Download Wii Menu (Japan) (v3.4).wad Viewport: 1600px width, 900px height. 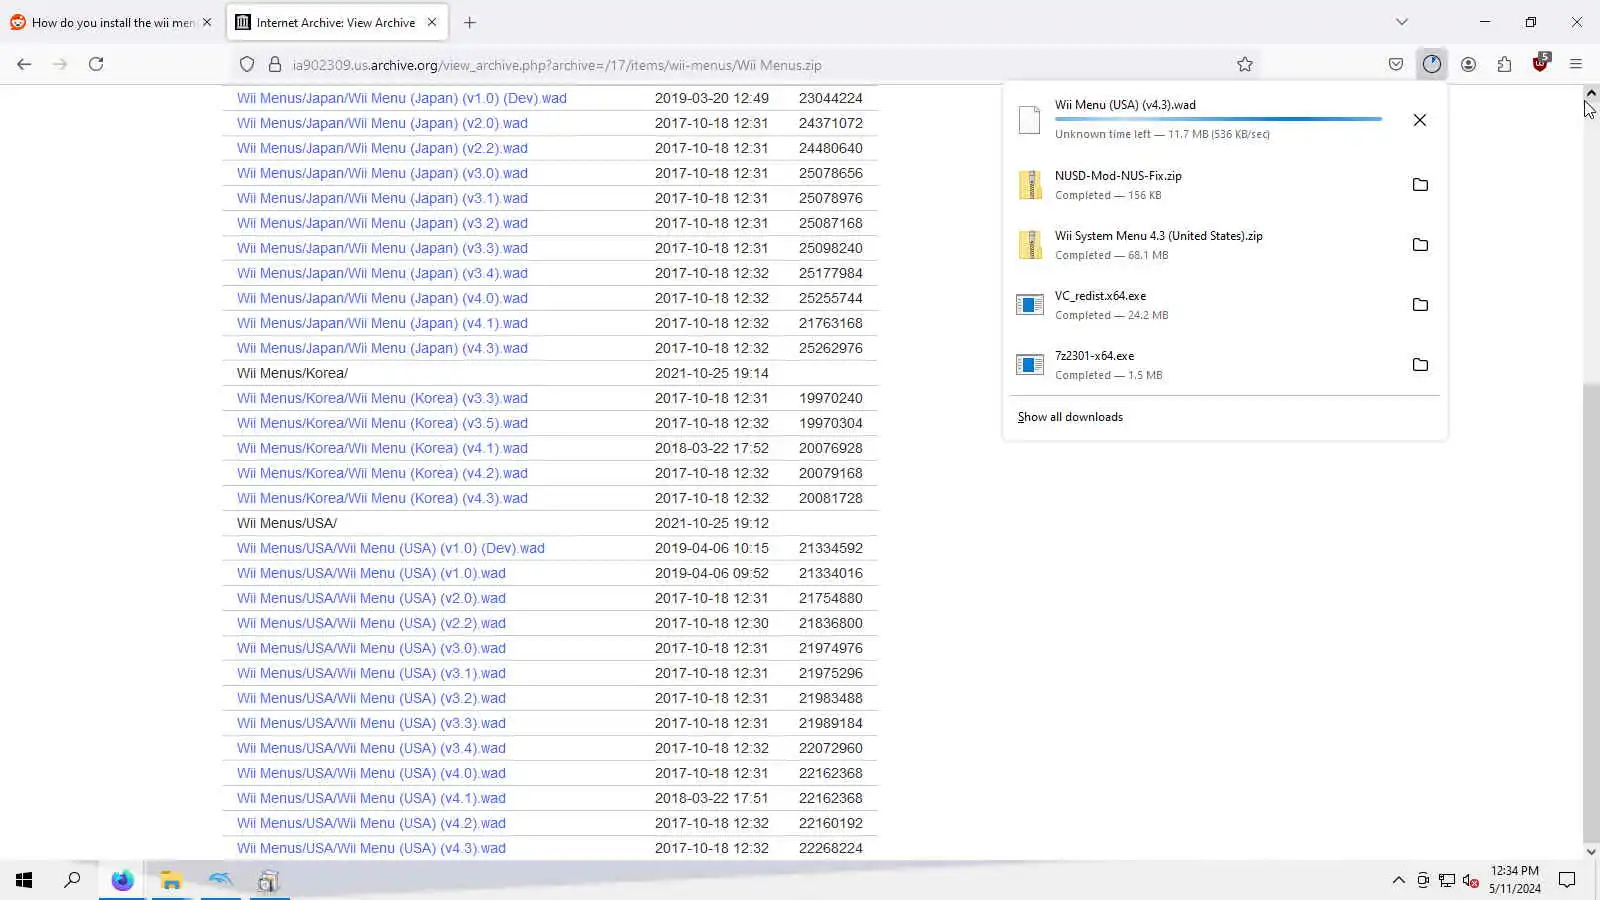[x=382, y=273]
